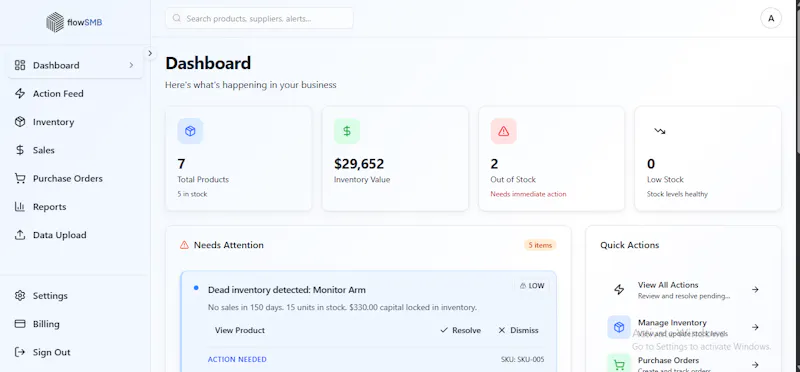Viewport: 800px width, 372px height.
Task: Click the $29,652 Inventory Value figure
Action: (x=359, y=164)
